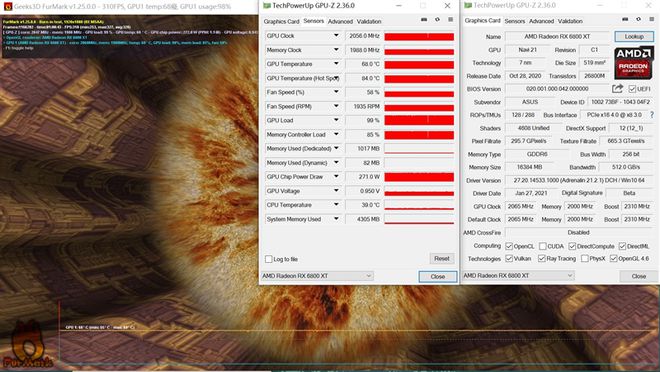Screen dimensions: 660x372
Task: Click the GPU-Z icon in Graphics Card window title bar
Action: click(468, 5)
